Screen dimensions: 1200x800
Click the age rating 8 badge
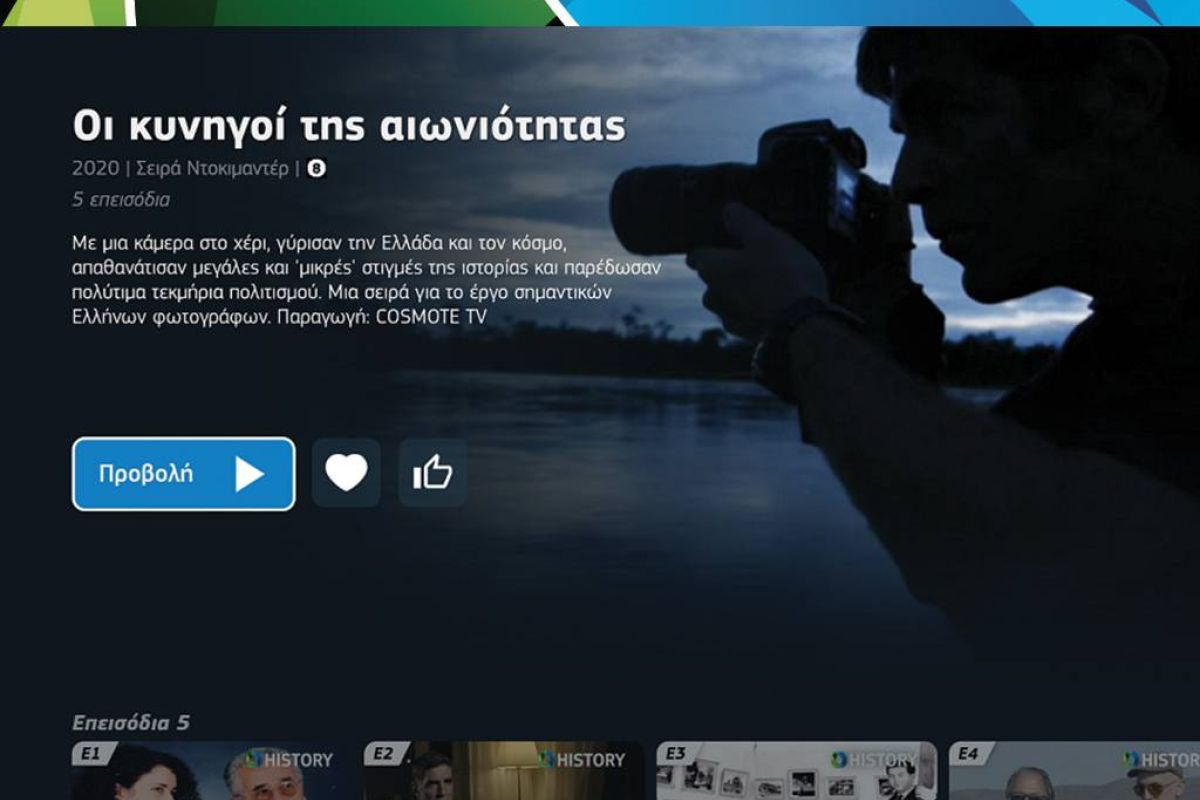pyautogui.click(x=316, y=169)
